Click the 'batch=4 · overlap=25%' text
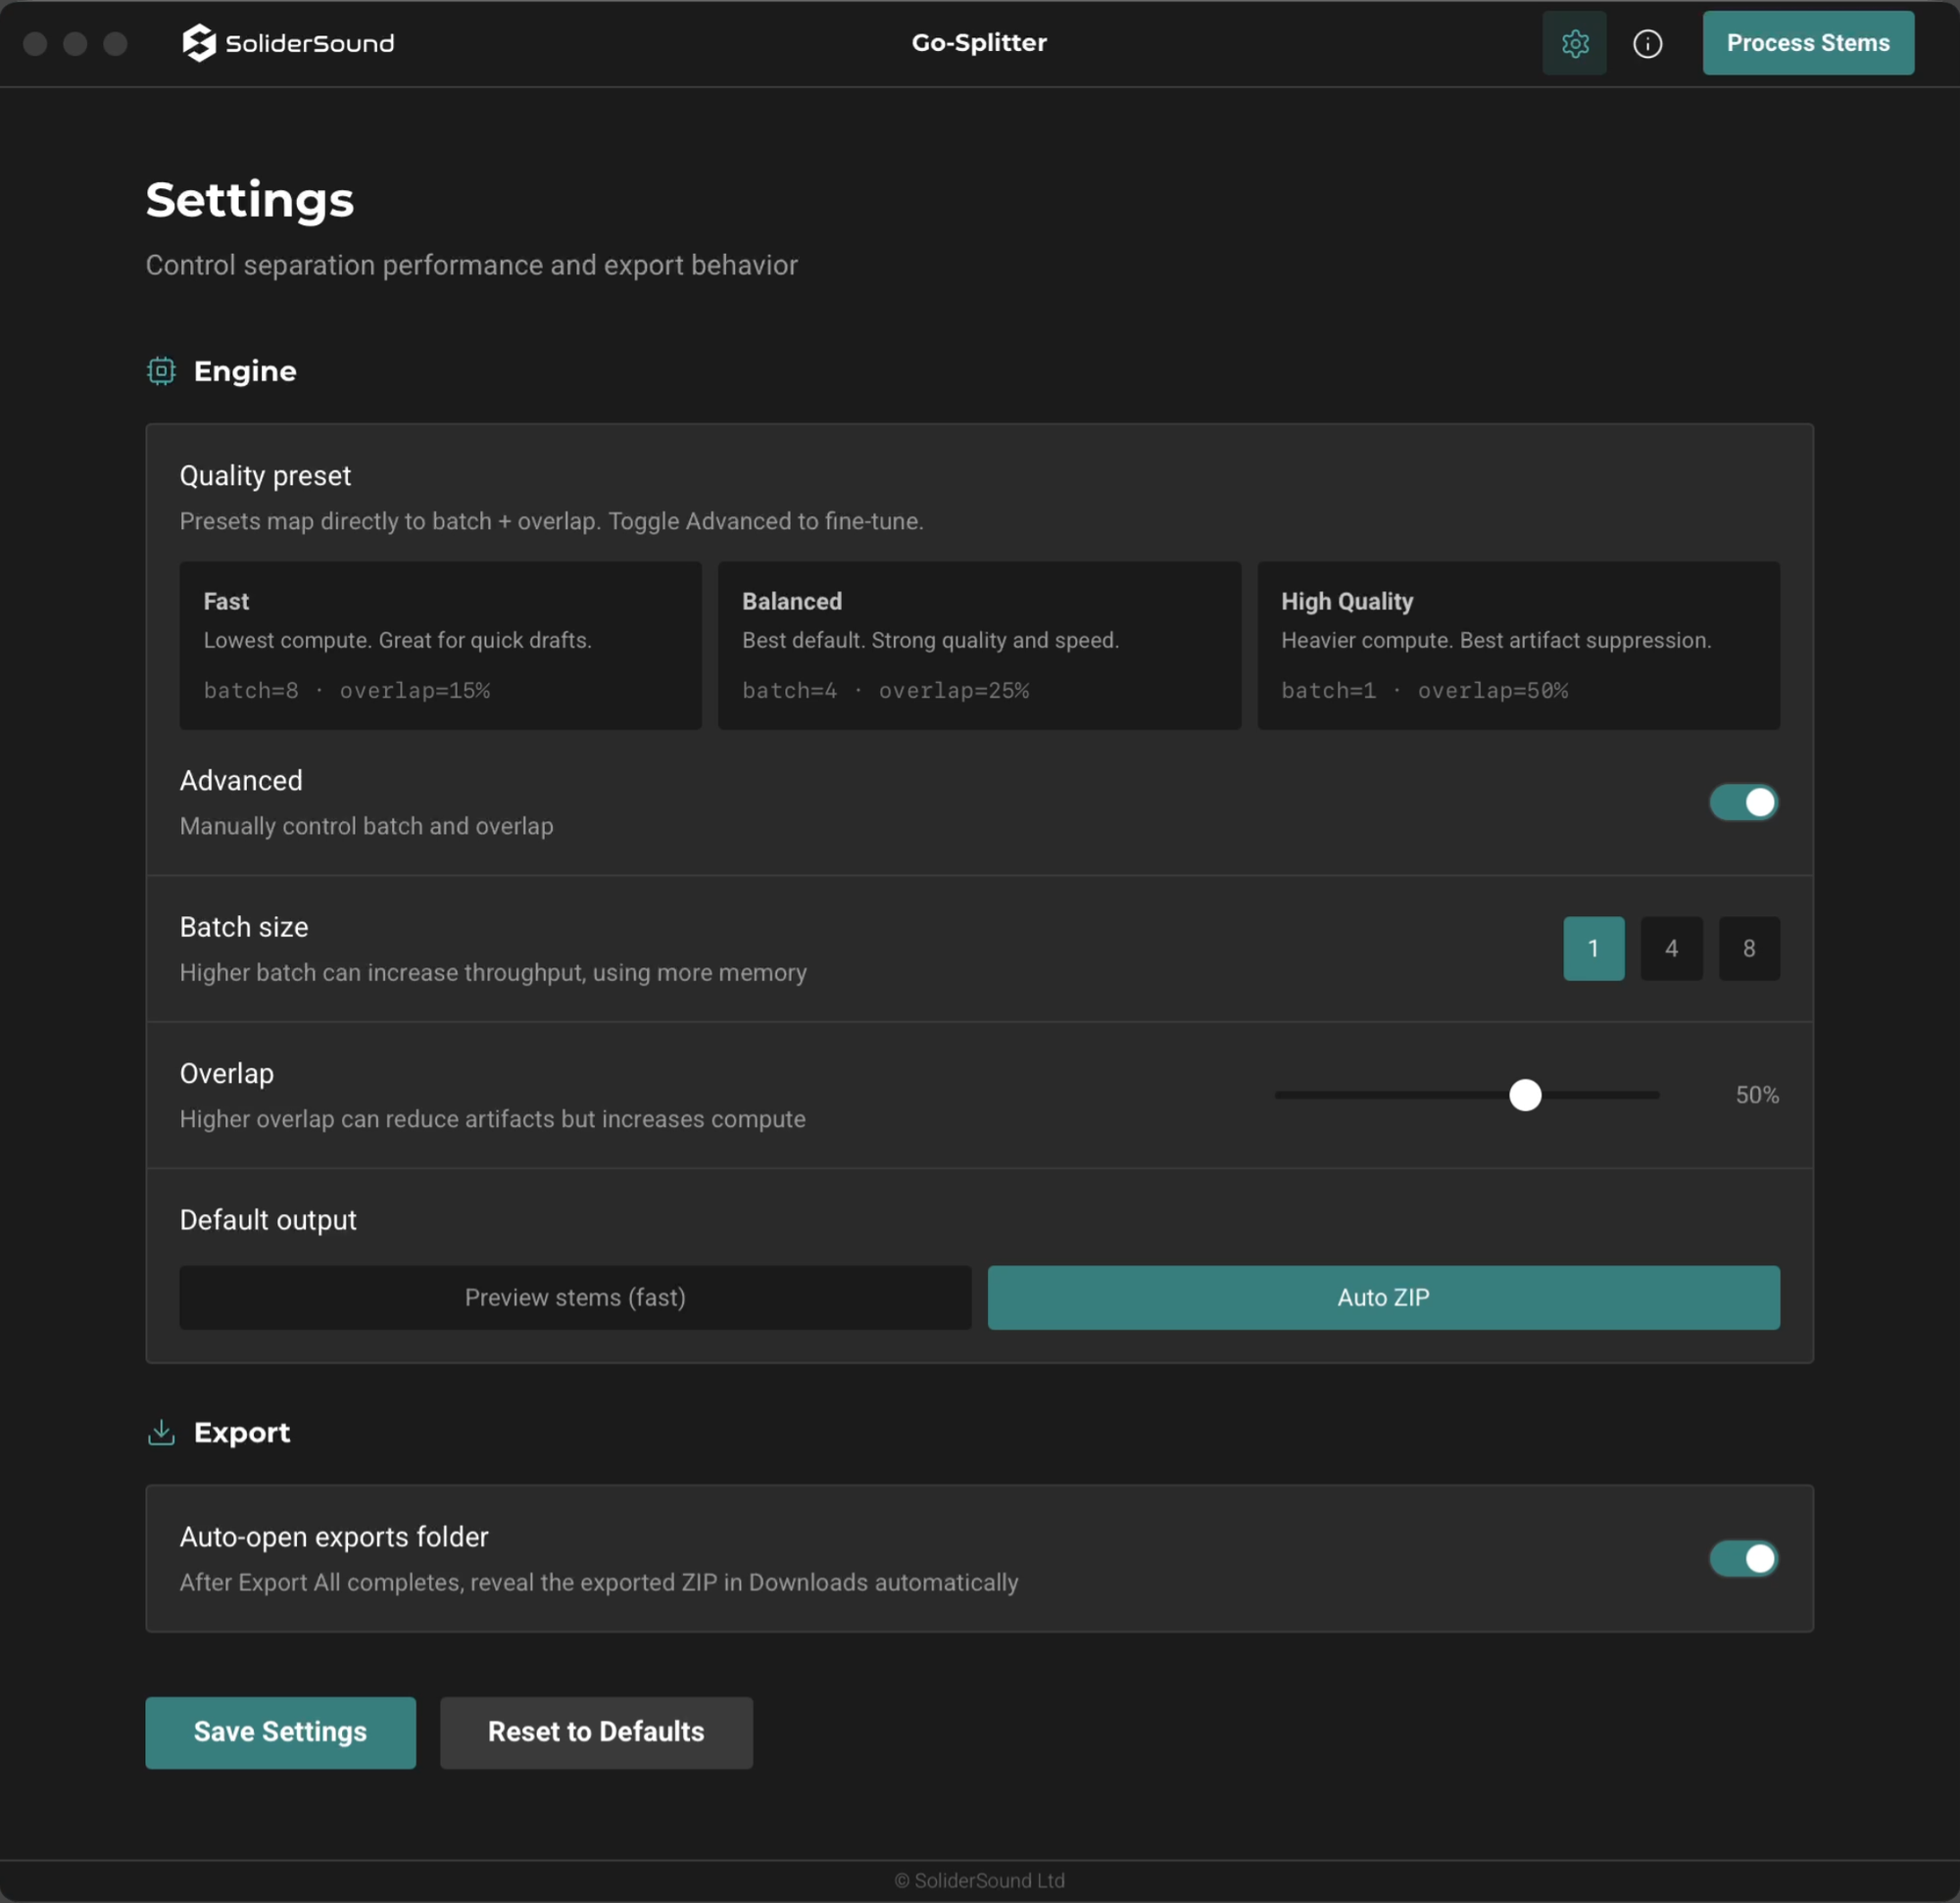Screen dimensions: 1960x1903 (885, 690)
